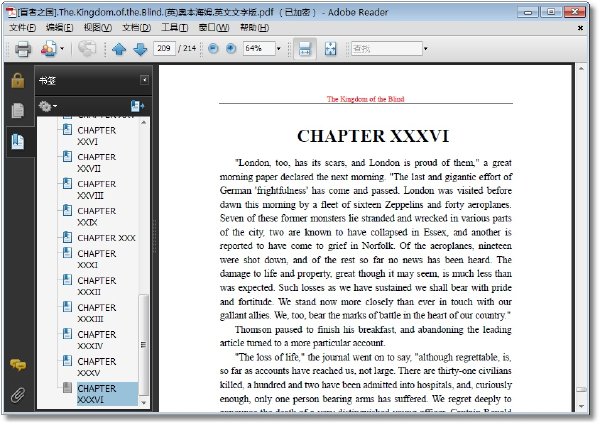This screenshot has height=425, width=600.
Task: Click the Adobe PDF icon in title bar
Action: [11, 12]
